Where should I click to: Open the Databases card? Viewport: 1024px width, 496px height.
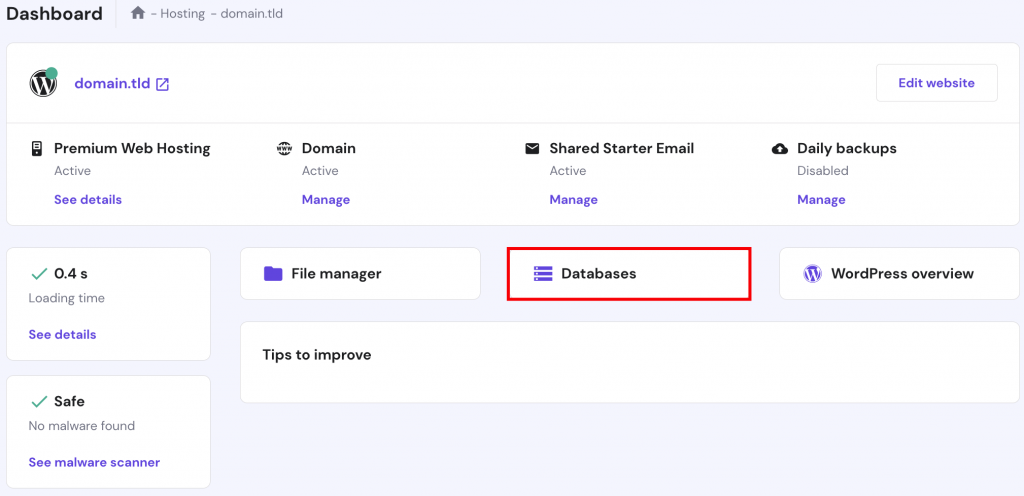[x=629, y=273]
